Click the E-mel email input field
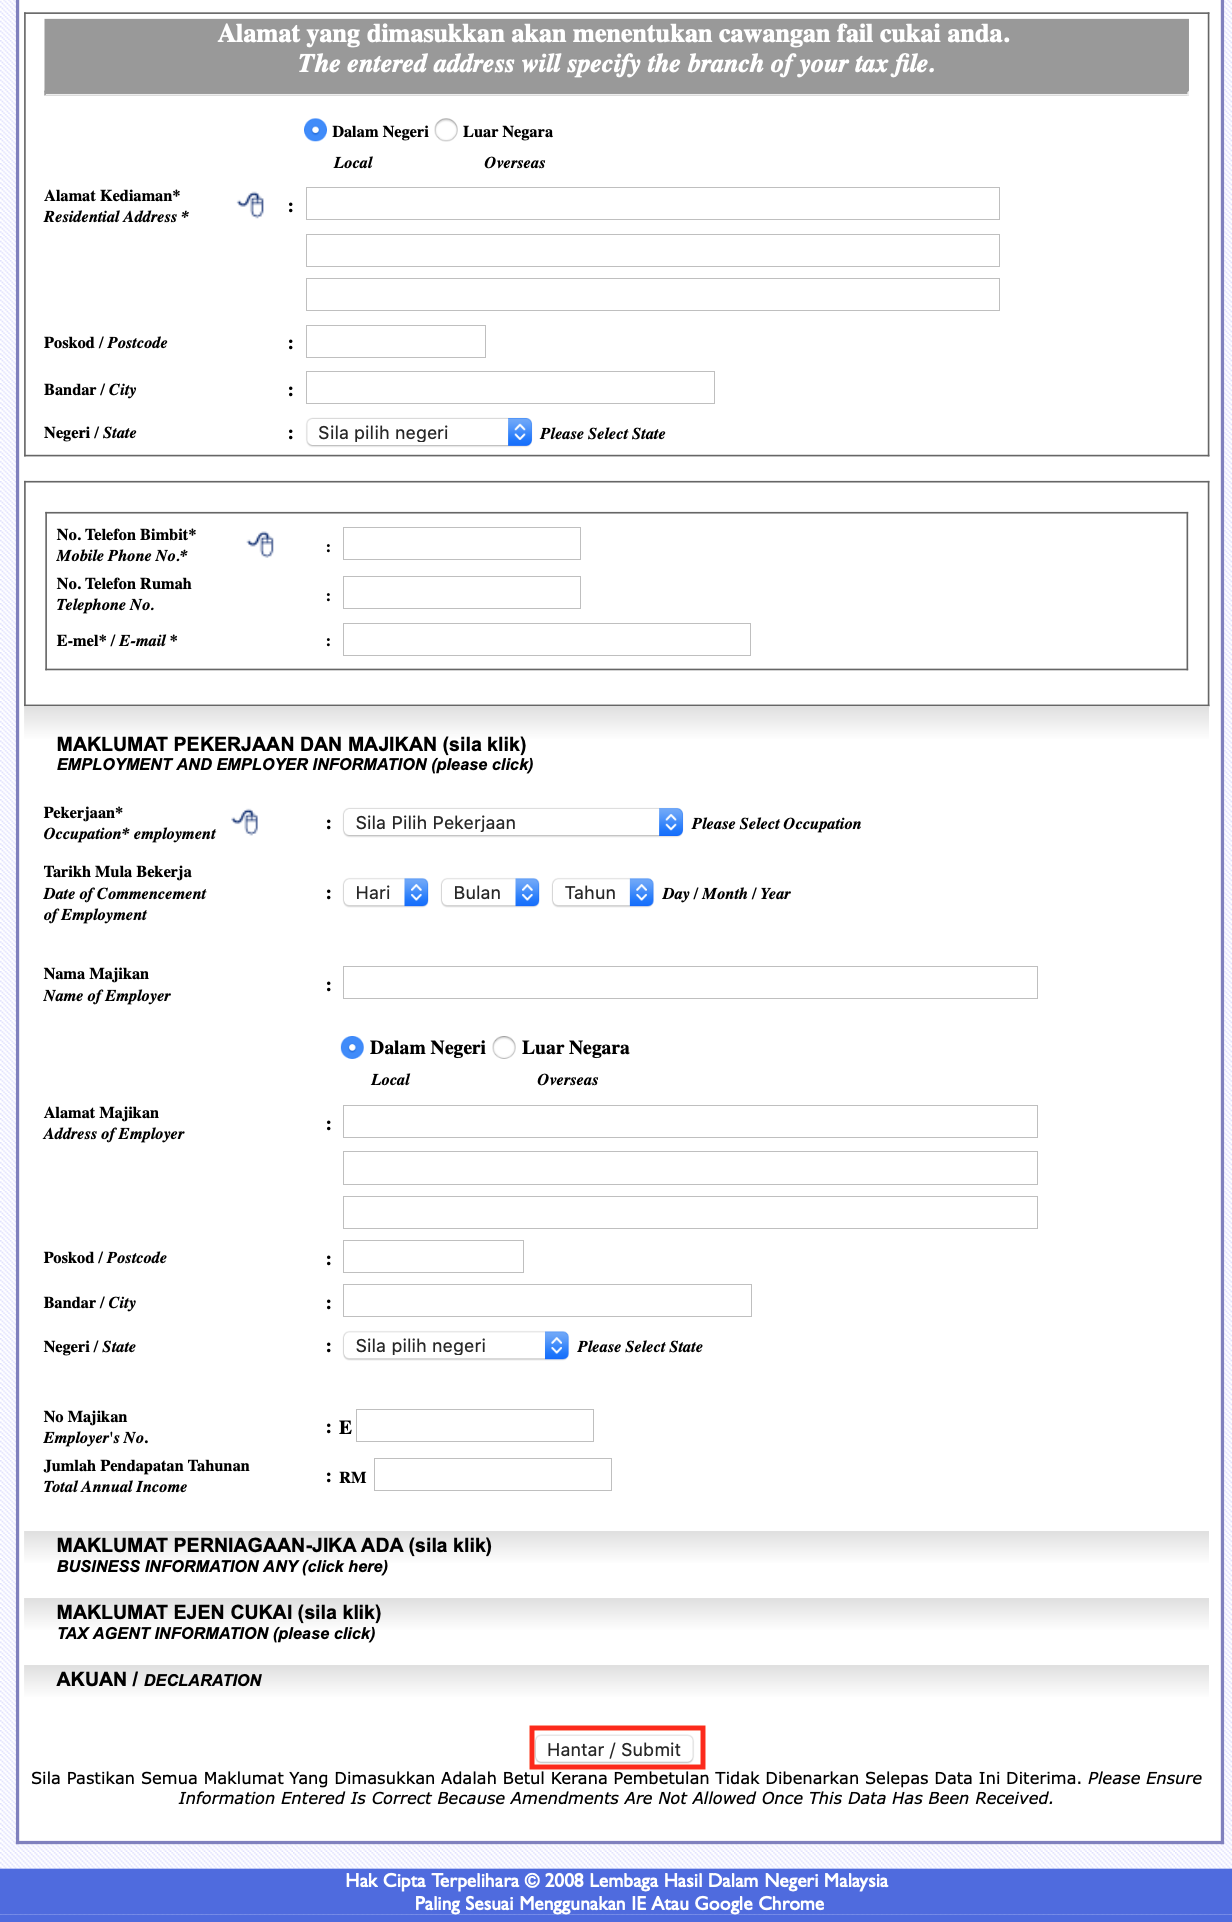 pyautogui.click(x=546, y=640)
